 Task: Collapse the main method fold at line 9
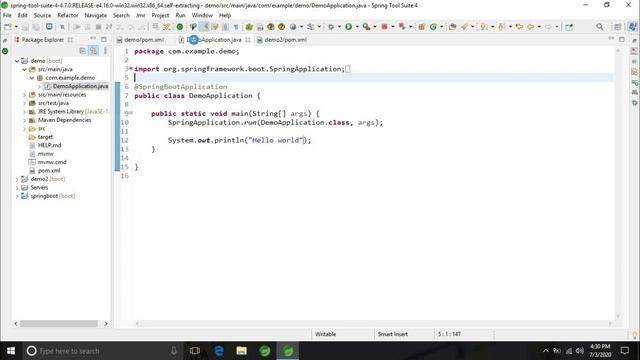tap(131, 113)
